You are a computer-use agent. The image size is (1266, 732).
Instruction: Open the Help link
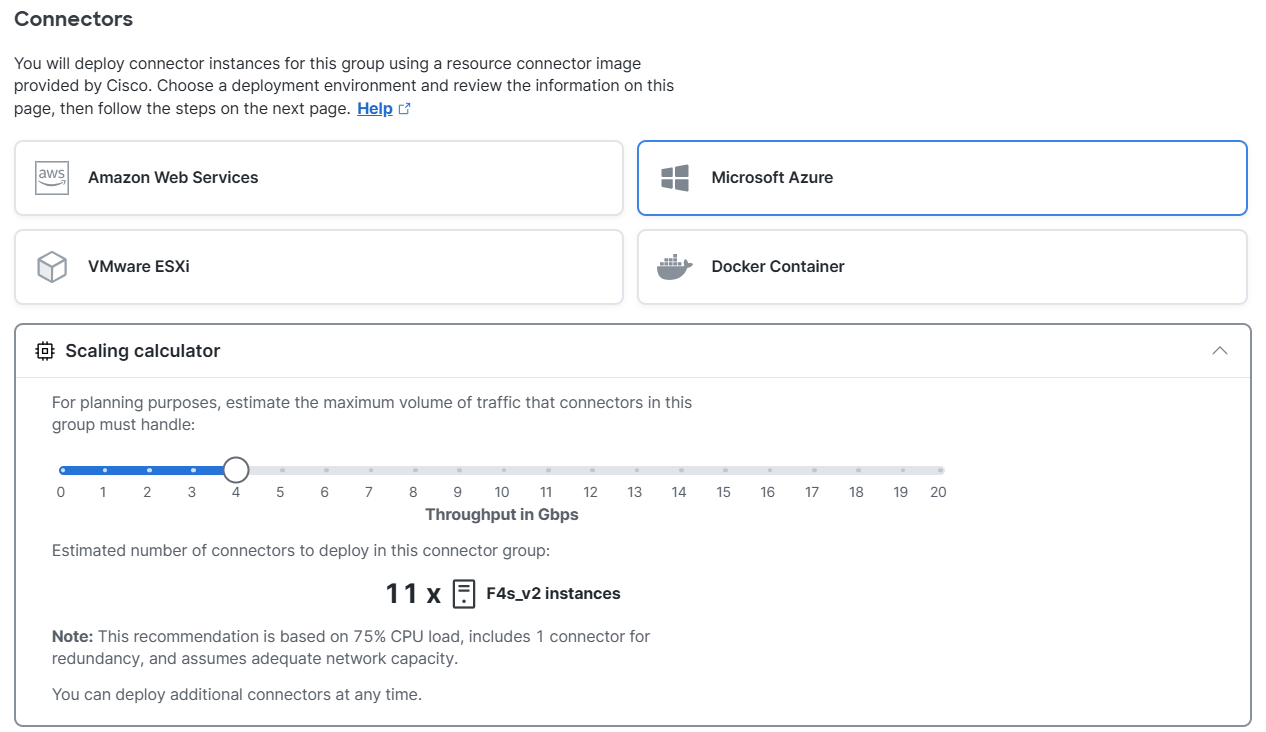coord(375,109)
